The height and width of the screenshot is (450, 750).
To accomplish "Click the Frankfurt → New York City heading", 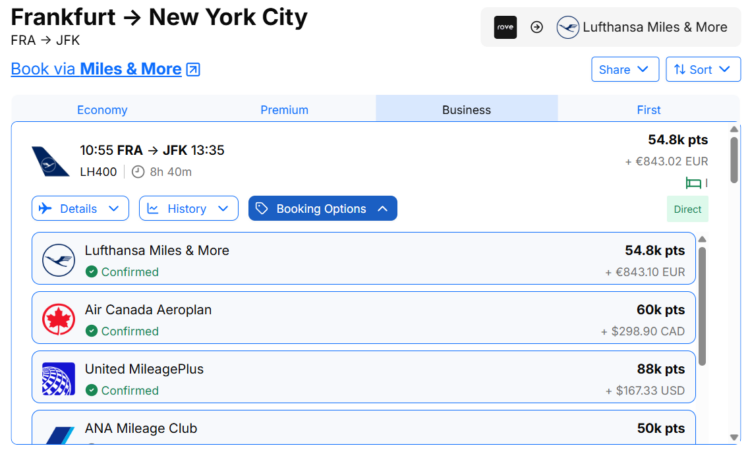I will 159,18.
